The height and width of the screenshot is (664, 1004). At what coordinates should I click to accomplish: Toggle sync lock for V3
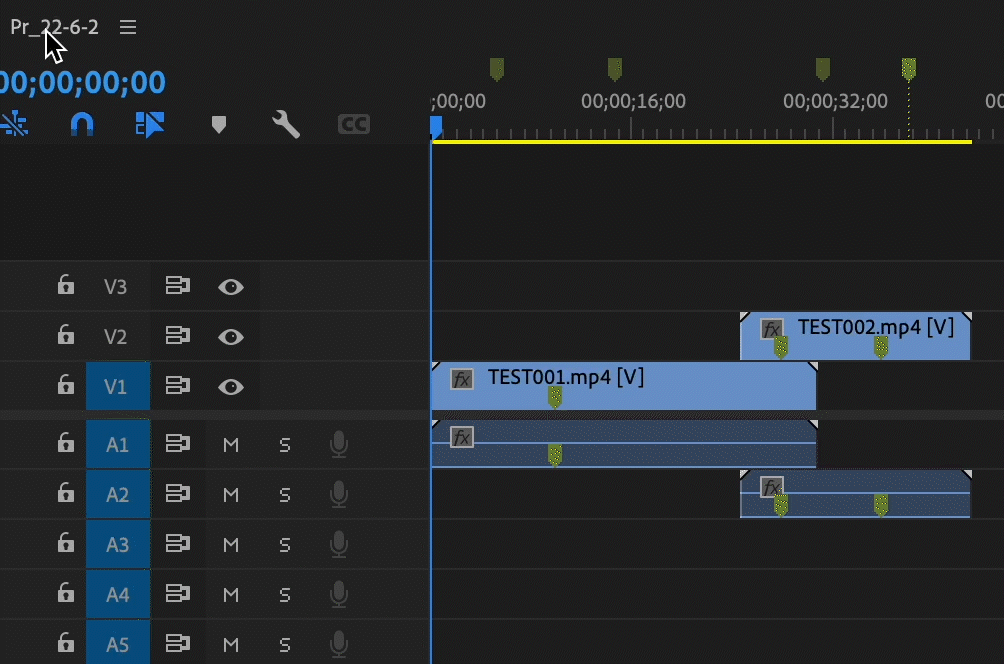click(178, 285)
